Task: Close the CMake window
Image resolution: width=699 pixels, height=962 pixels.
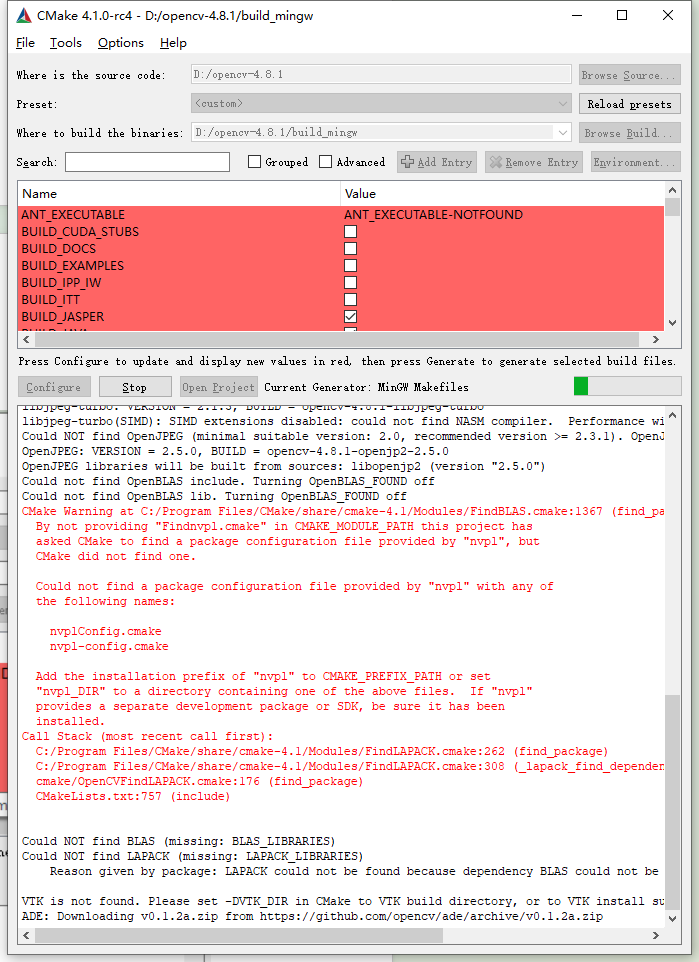Action: tap(668, 15)
